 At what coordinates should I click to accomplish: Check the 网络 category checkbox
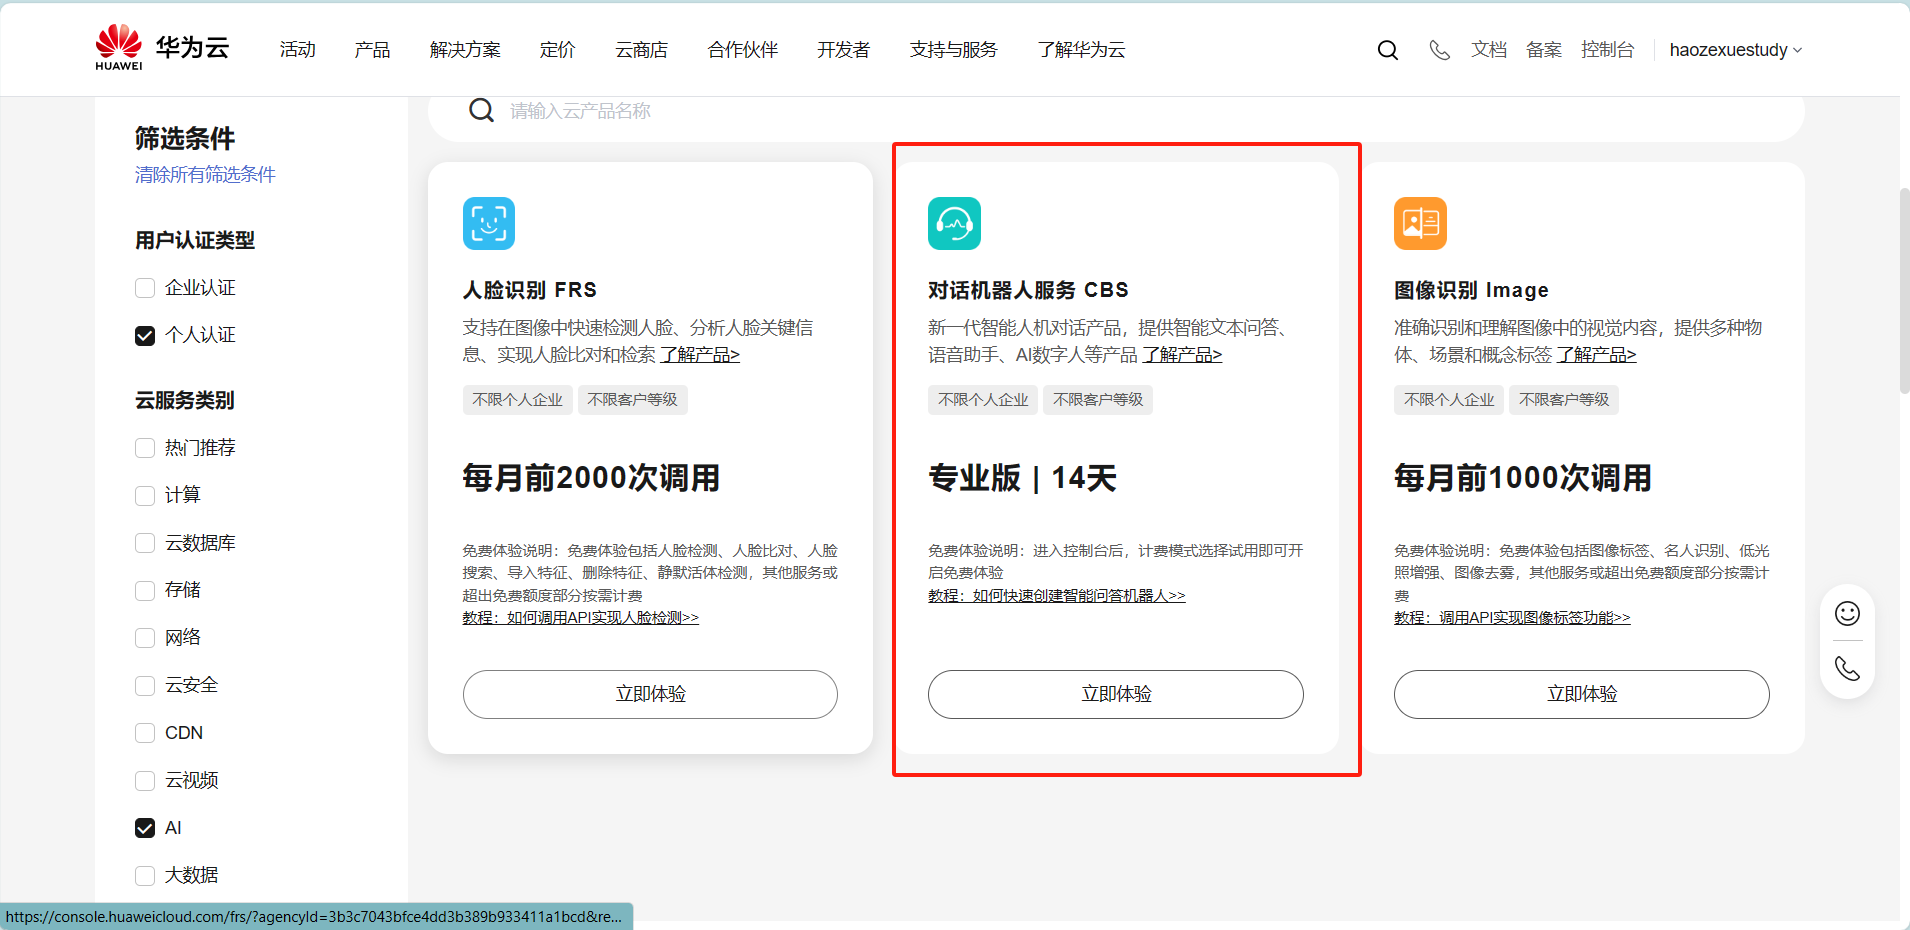pyautogui.click(x=145, y=638)
